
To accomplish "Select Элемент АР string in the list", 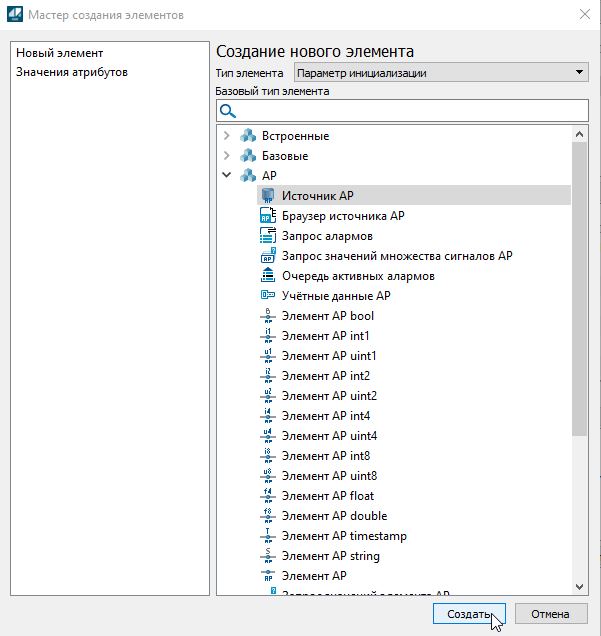I will coord(330,556).
